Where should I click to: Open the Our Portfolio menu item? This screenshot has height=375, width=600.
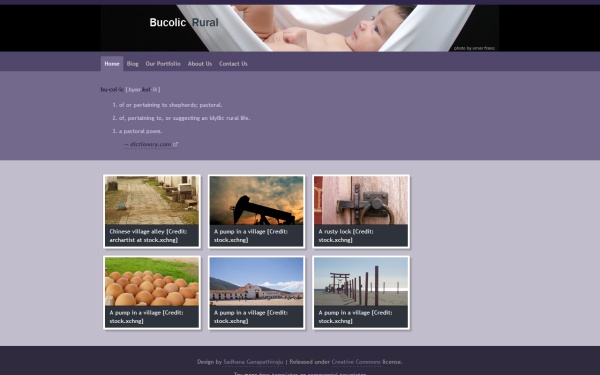click(x=163, y=64)
